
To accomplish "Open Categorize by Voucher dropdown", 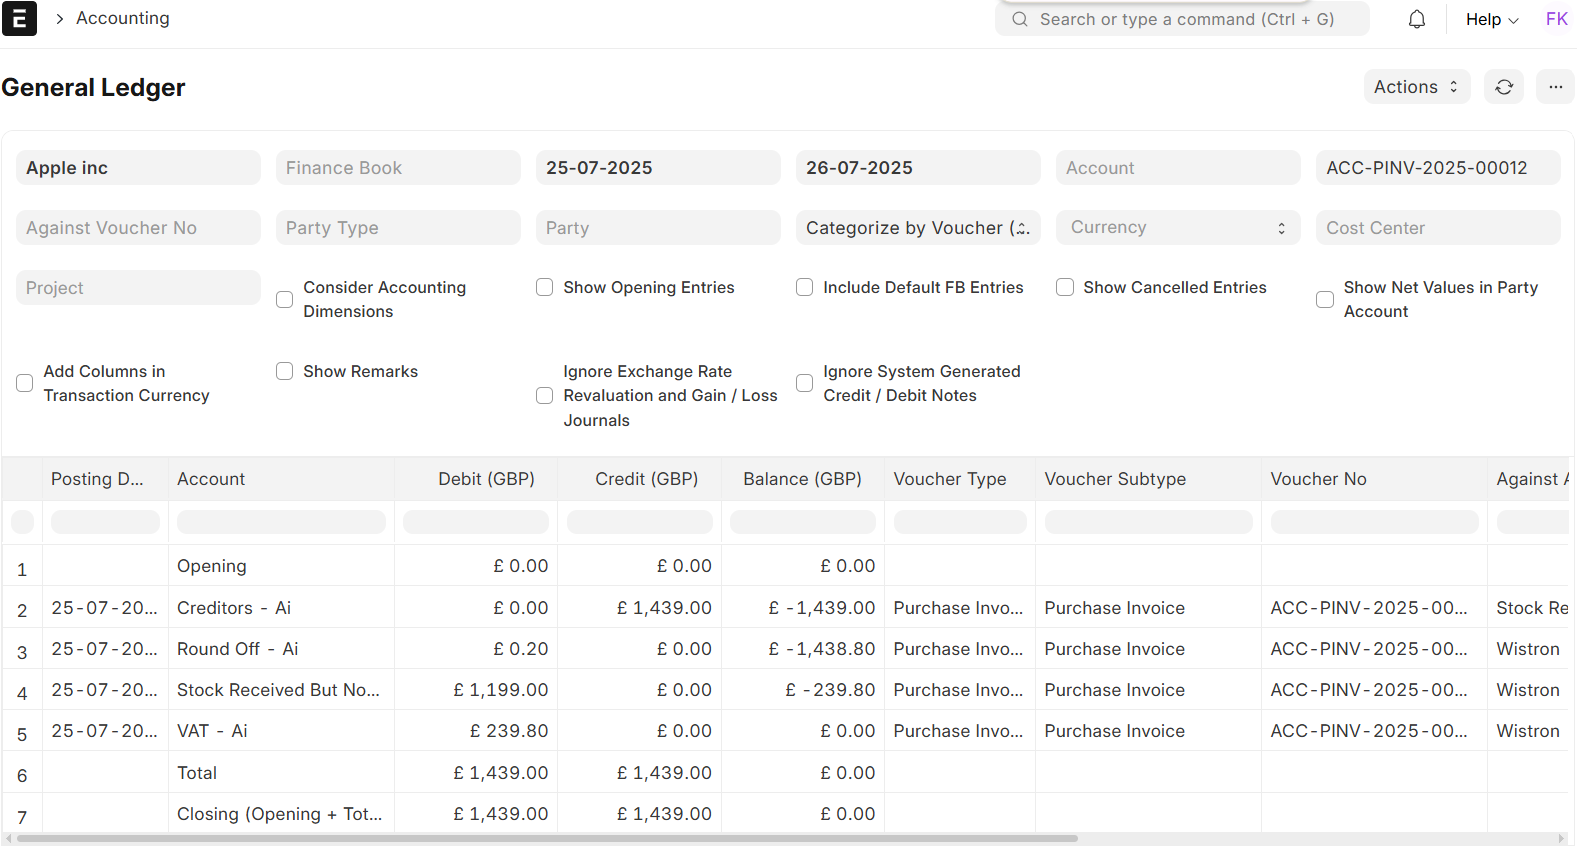I will [917, 228].
